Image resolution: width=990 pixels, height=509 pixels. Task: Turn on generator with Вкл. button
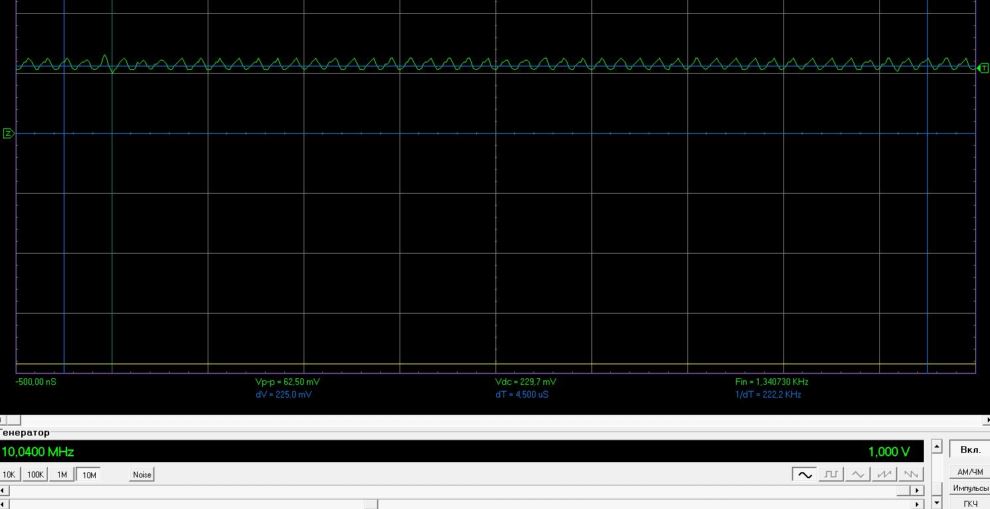[970, 449]
